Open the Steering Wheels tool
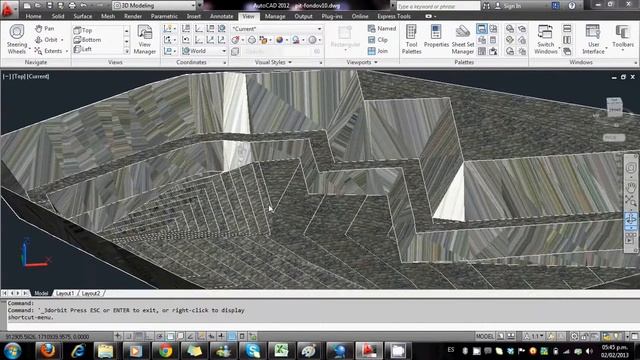Viewport: 640px width, 360px height. pyautogui.click(x=17, y=39)
